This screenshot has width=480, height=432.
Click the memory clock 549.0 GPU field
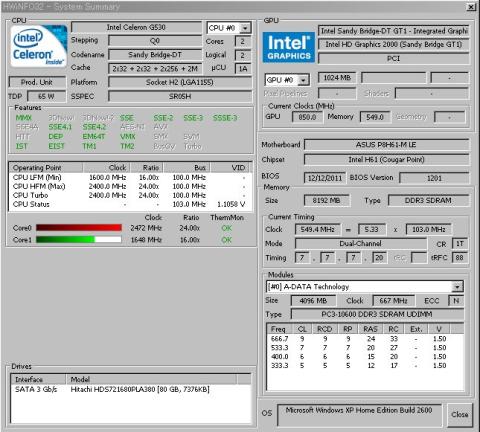click(x=375, y=117)
